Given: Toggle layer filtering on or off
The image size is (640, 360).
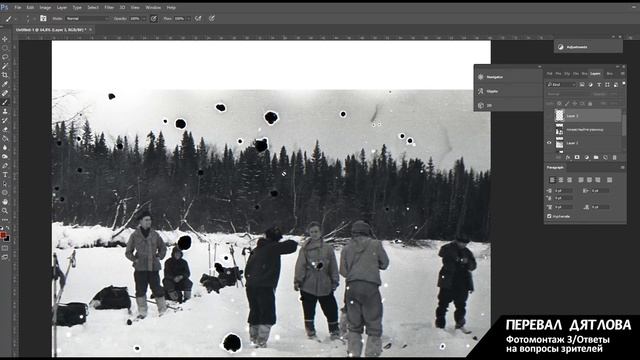Looking at the screenshot, I should point(623,83).
